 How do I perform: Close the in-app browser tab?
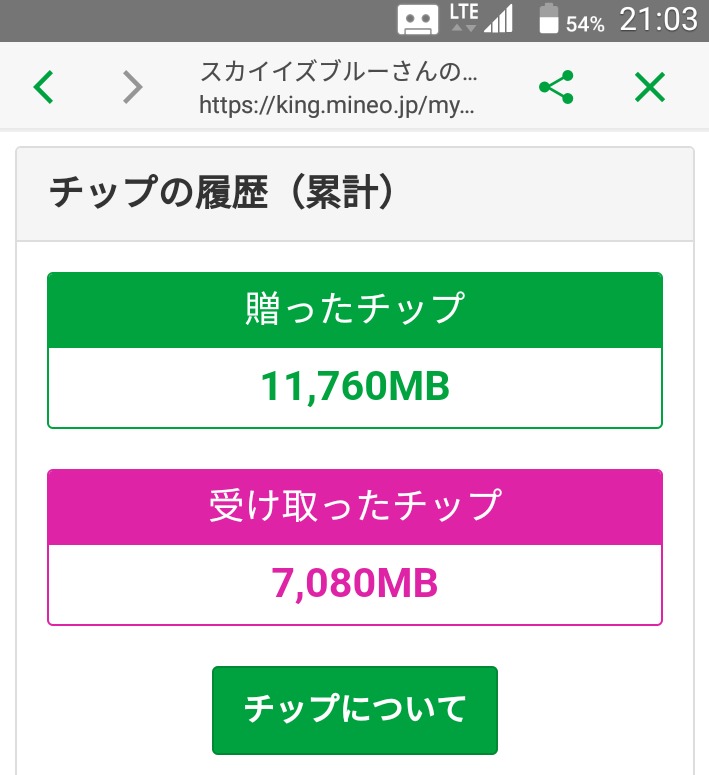(x=650, y=88)
